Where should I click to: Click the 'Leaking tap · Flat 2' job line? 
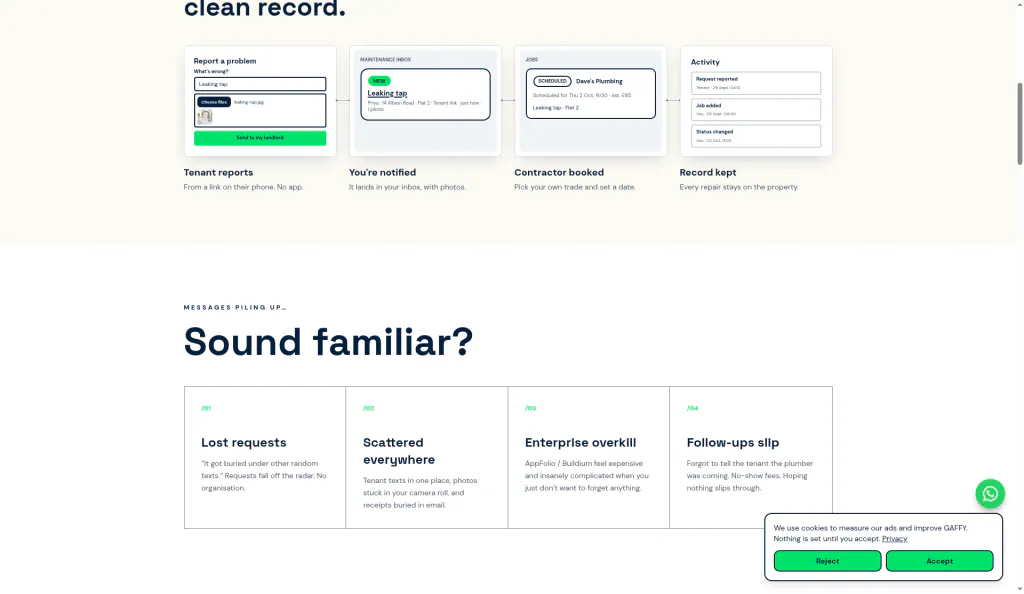click(x=556, y=108)
